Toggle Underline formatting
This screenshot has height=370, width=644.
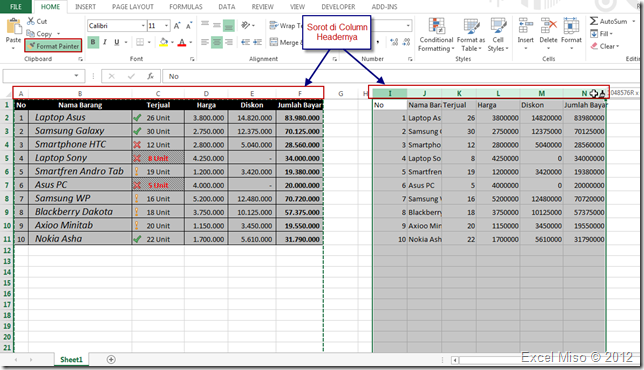[x=117, y=42]
